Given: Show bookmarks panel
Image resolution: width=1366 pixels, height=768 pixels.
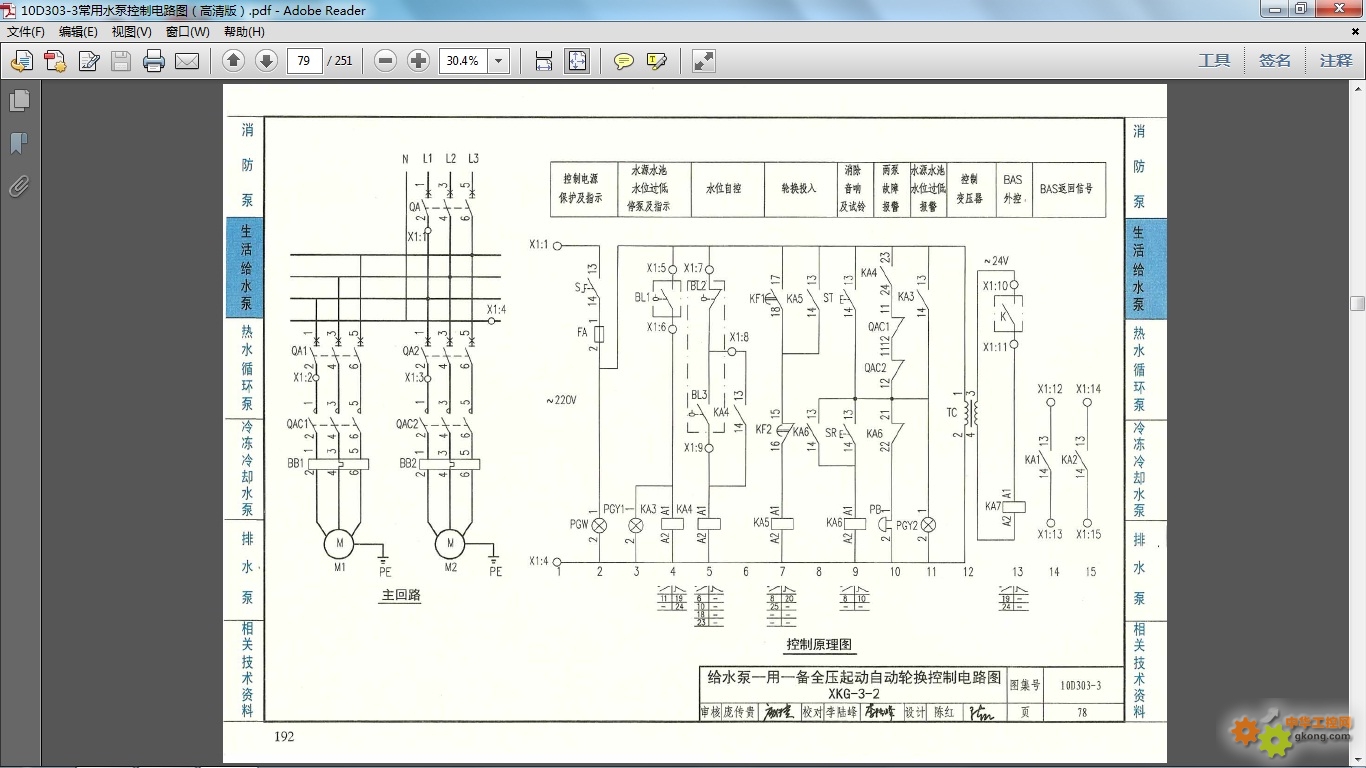Looking at the screenshot, I should click(19, 143).
